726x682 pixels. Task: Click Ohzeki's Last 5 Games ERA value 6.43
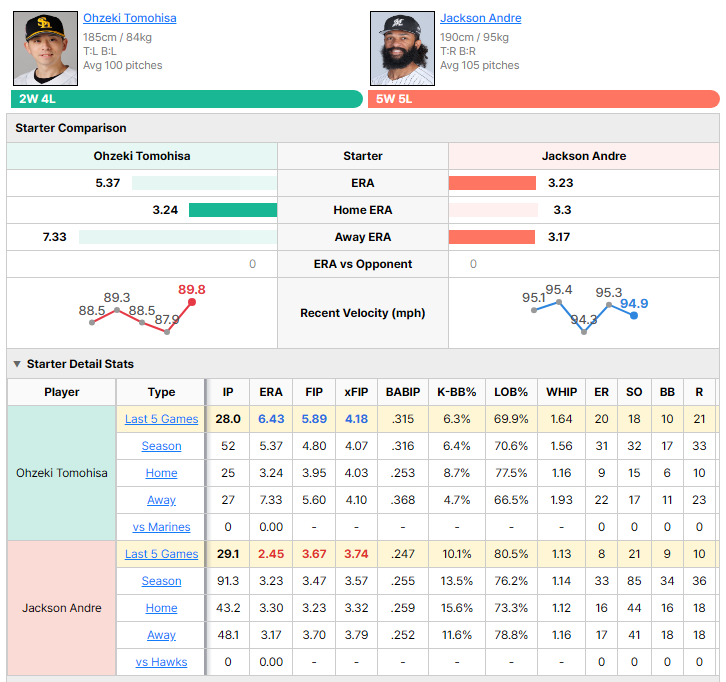click(271, 419)
